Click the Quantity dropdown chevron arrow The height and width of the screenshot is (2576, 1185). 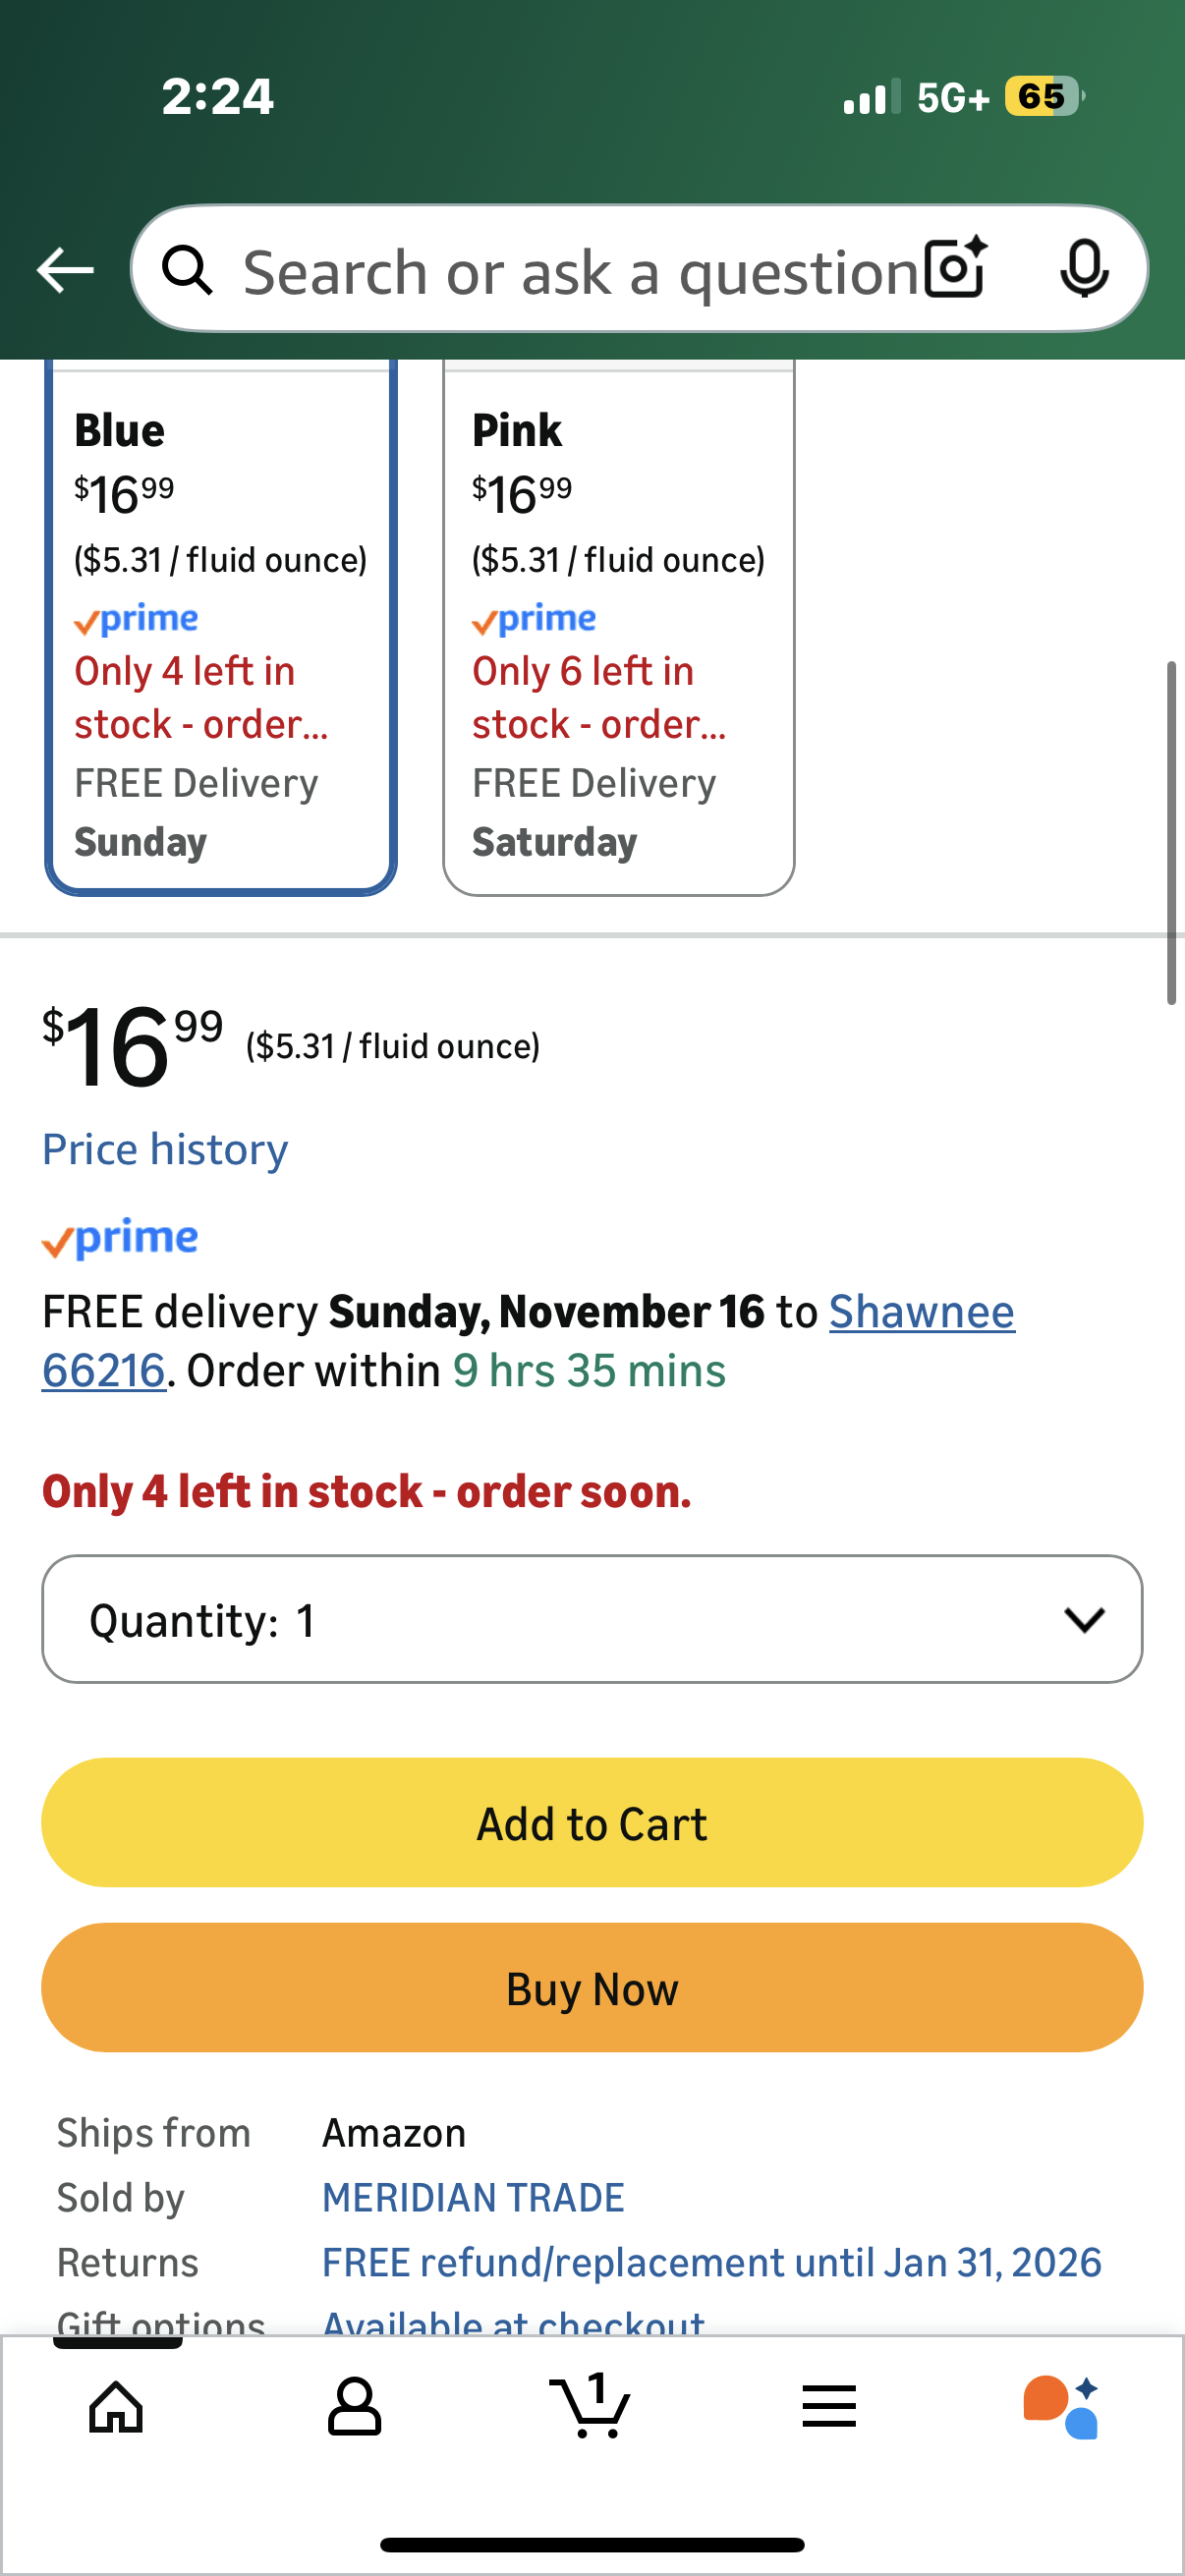[1084, 1619]
